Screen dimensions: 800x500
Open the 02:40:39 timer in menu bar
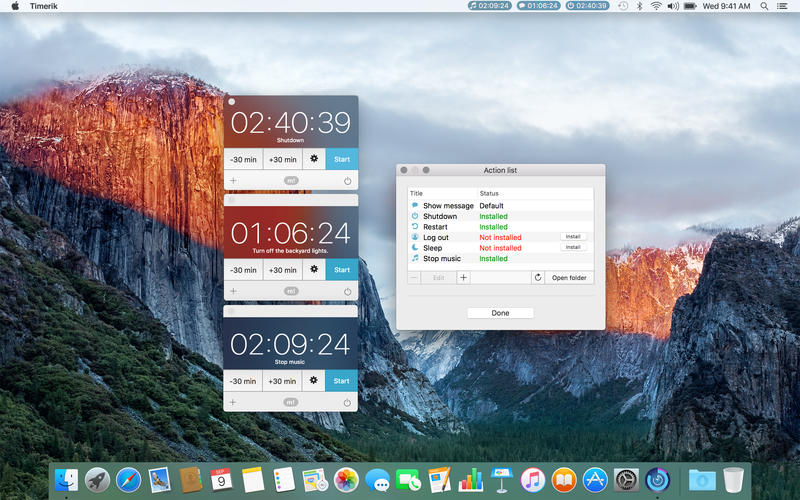click(586, 6)
